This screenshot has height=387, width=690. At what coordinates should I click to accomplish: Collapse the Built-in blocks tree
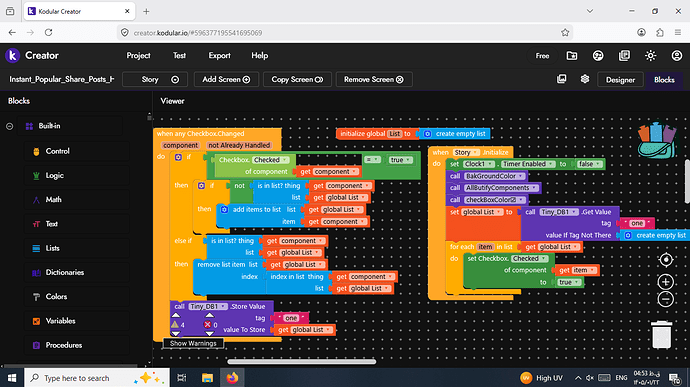(x=10, y=126)
